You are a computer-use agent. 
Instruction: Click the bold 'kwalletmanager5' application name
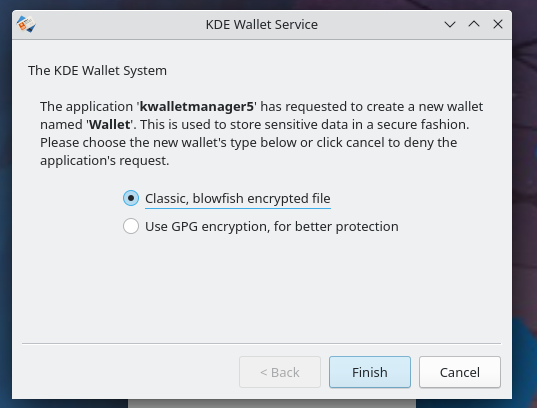[197, 107]
